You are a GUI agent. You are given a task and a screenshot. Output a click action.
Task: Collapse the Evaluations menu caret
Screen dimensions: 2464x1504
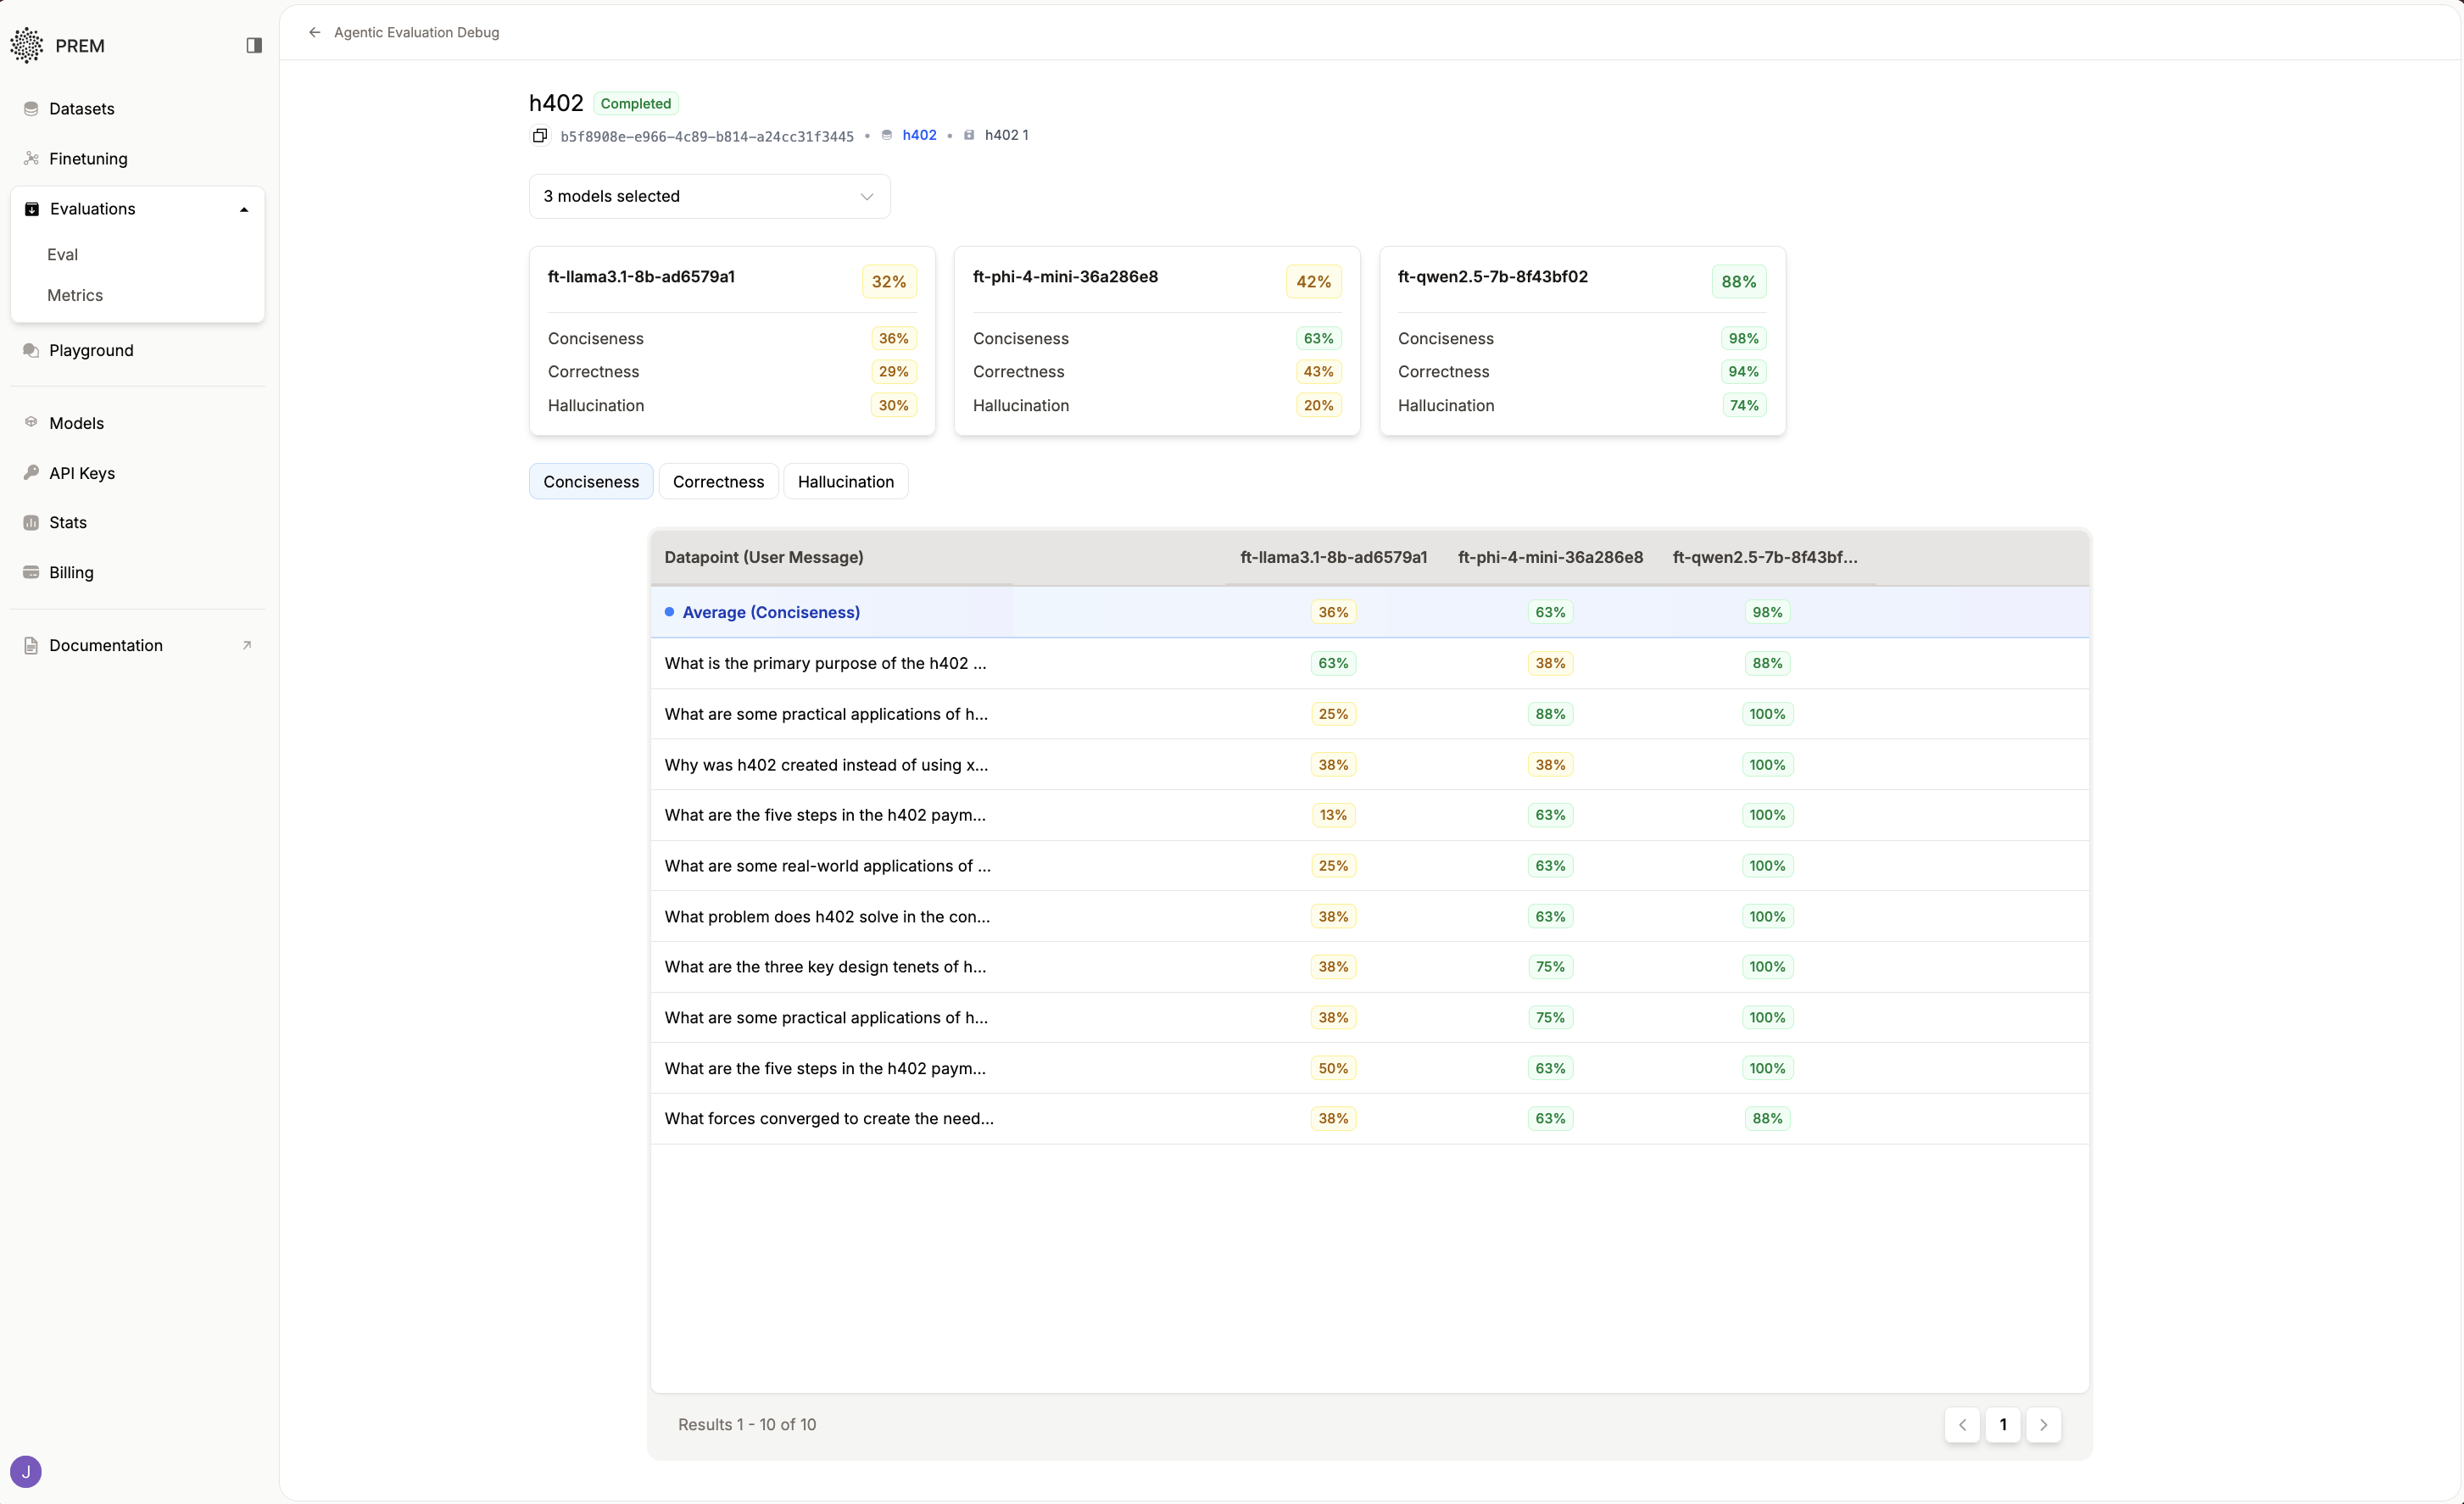click(244, 210)
